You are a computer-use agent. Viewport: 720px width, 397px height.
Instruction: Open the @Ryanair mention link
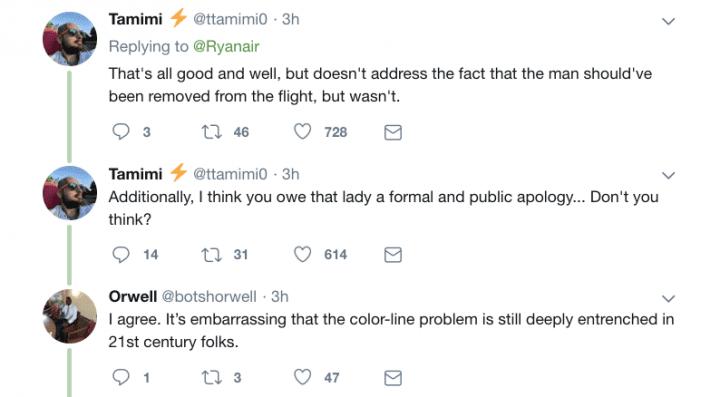[x=226, y=46]
